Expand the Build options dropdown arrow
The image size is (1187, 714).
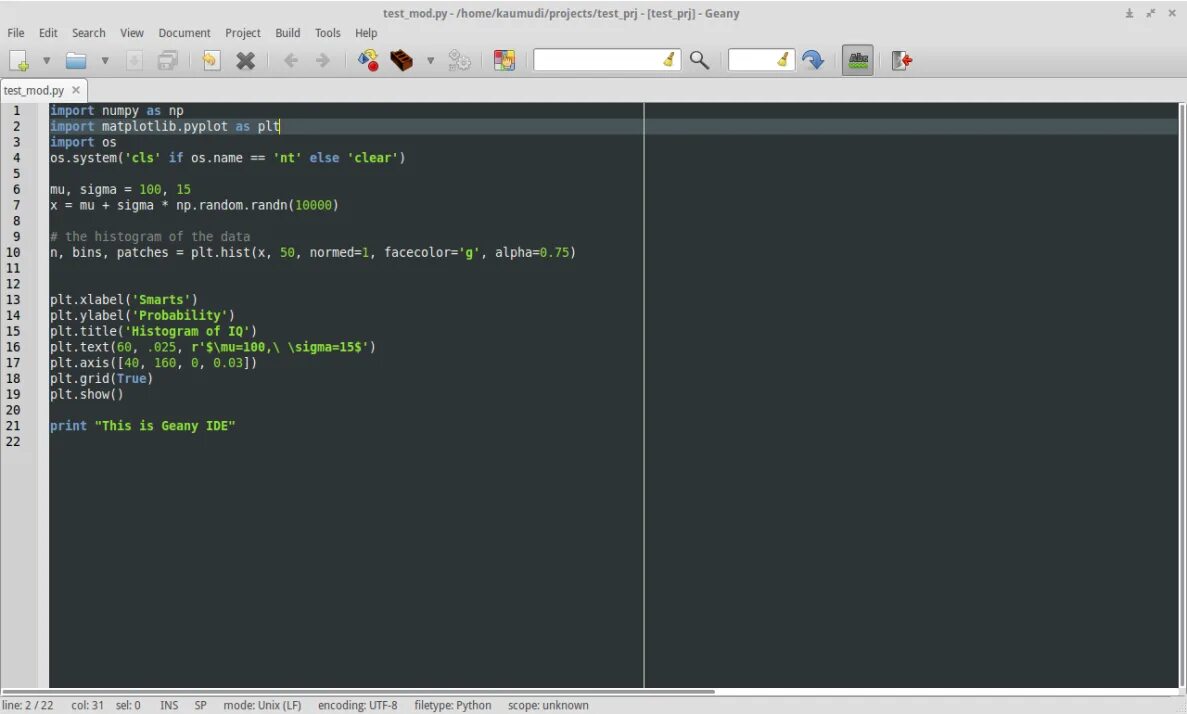pos(430,61)
